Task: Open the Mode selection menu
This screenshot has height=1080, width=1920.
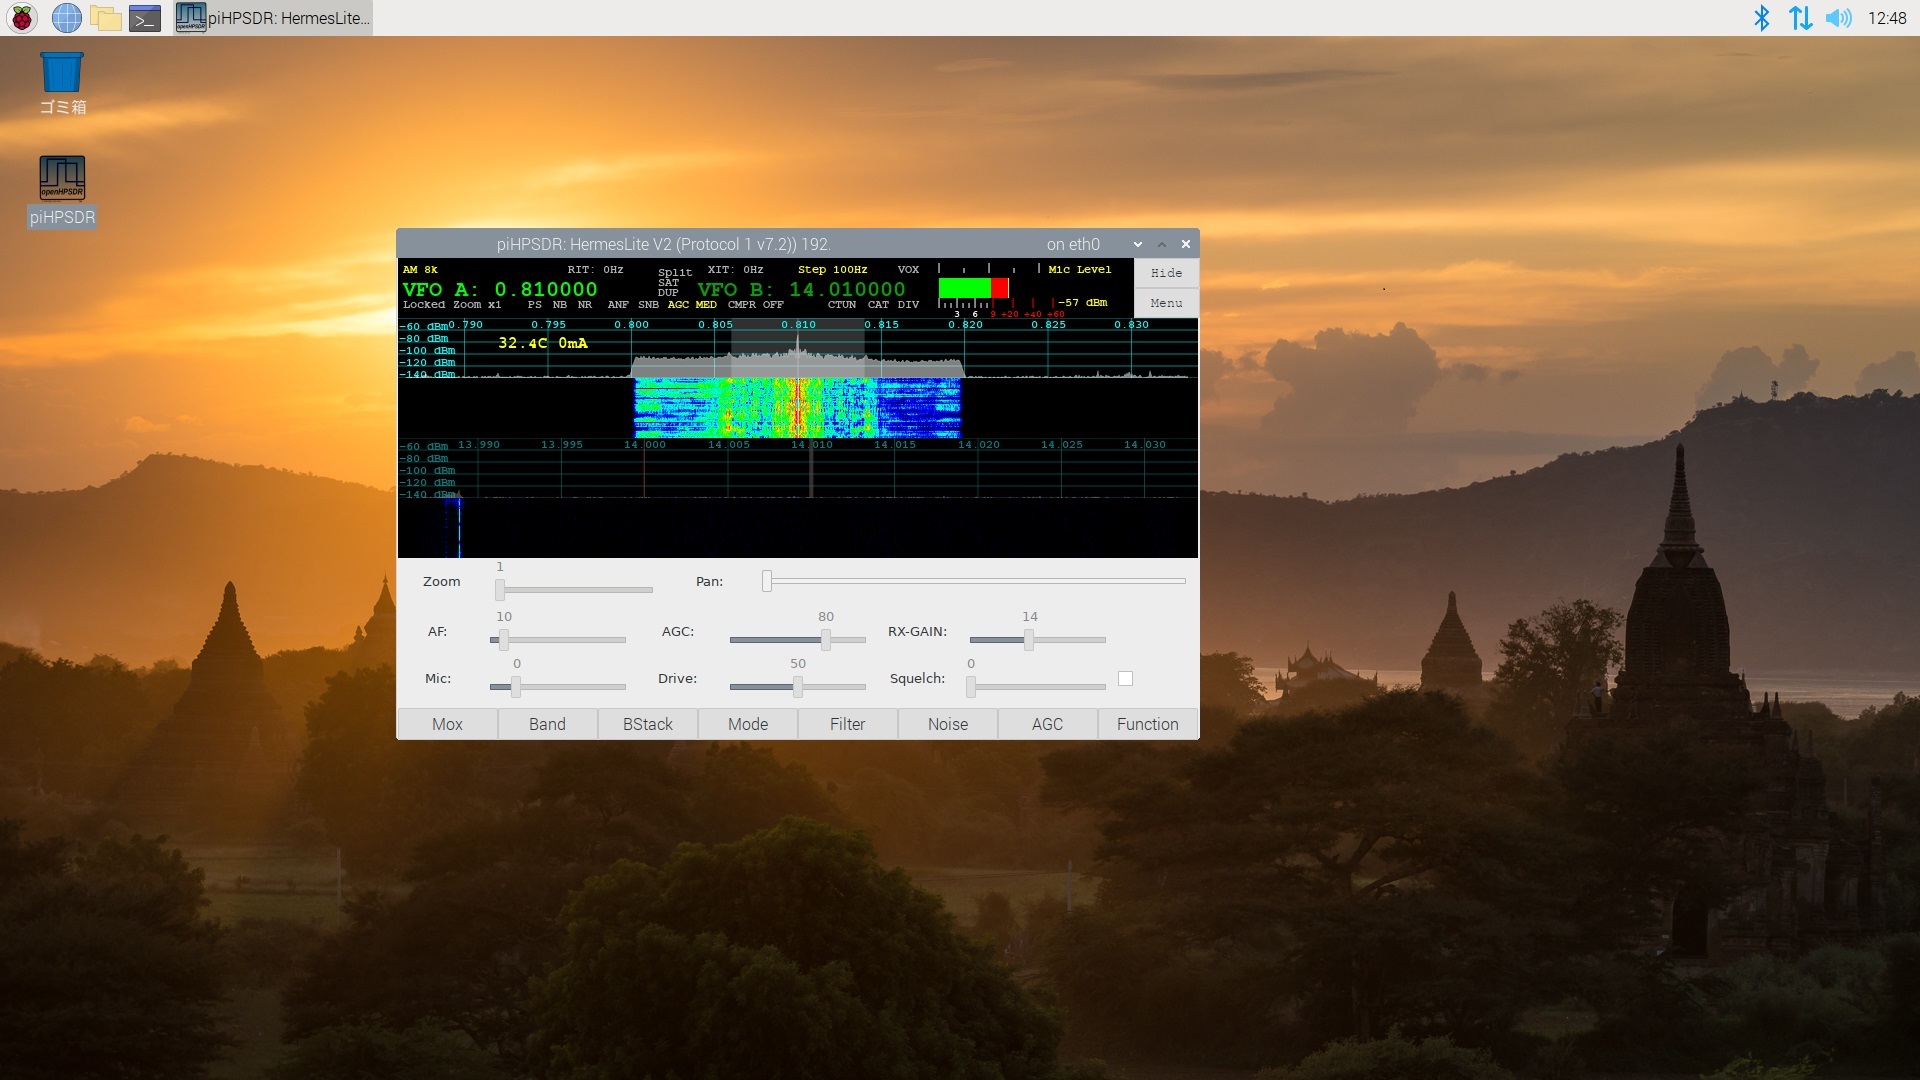Action: click(748, 724)
